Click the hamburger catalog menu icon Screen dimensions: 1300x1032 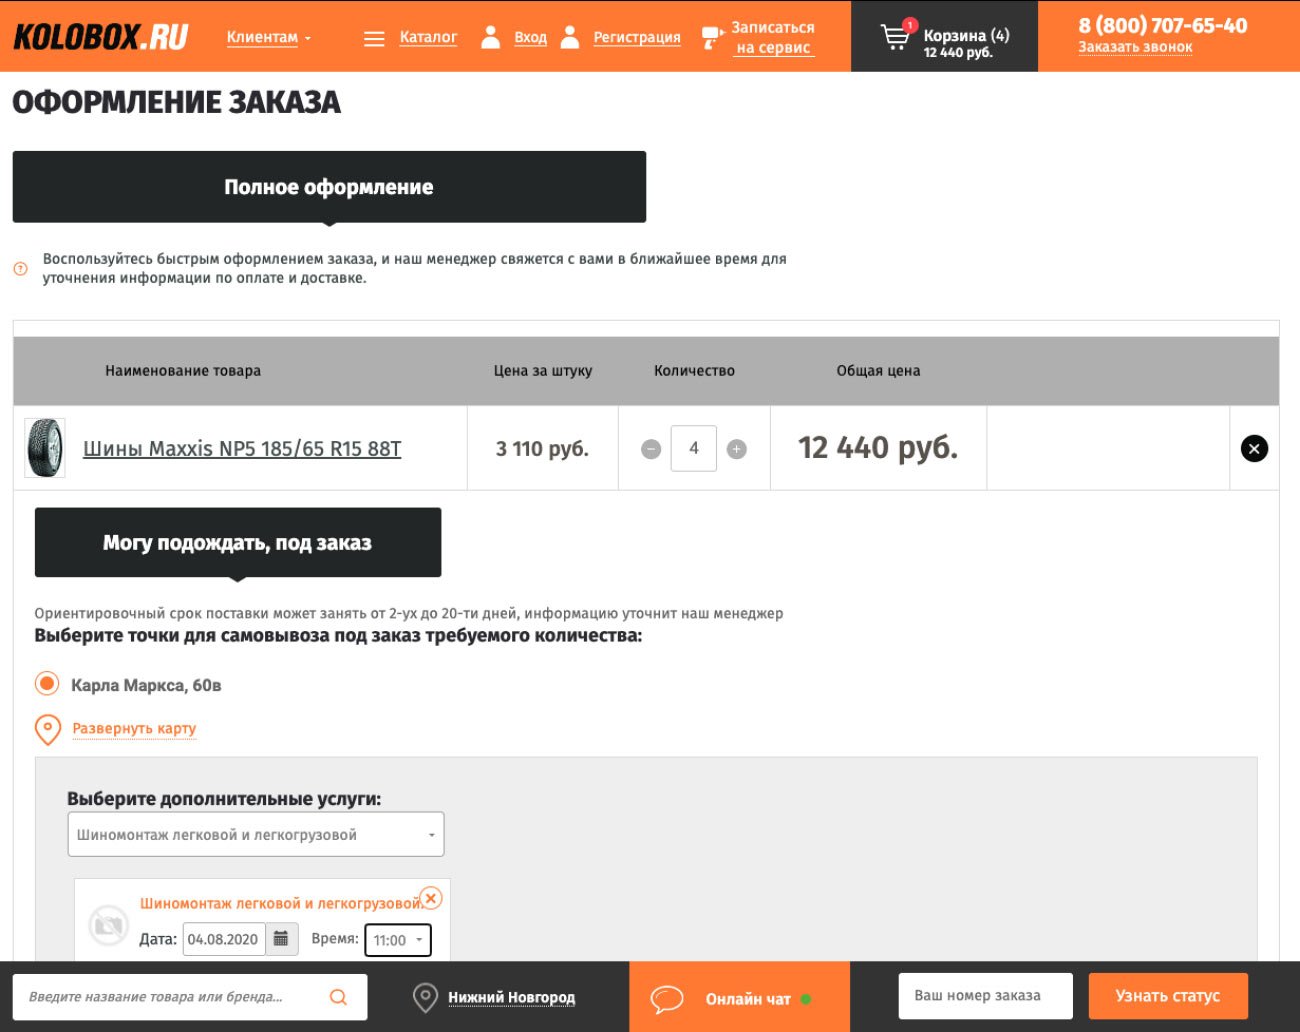coord(374,39)
